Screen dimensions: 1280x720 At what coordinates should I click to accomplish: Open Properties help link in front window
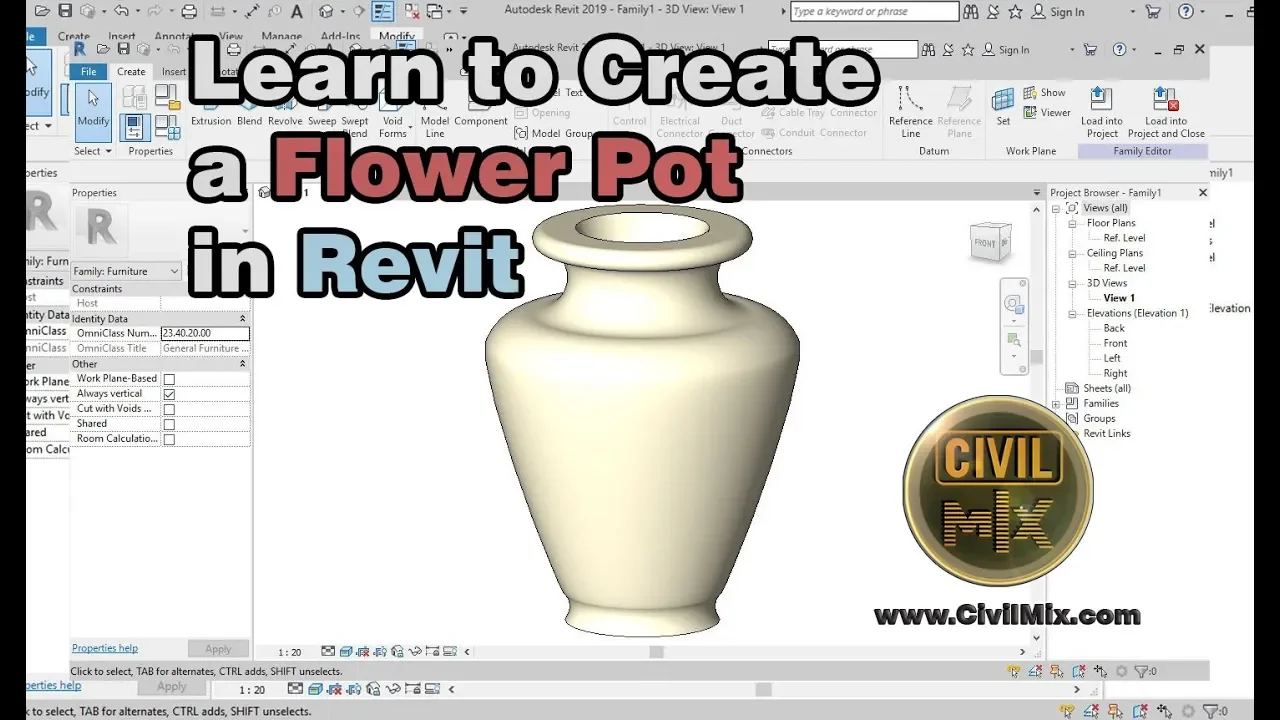pos(105,648)
